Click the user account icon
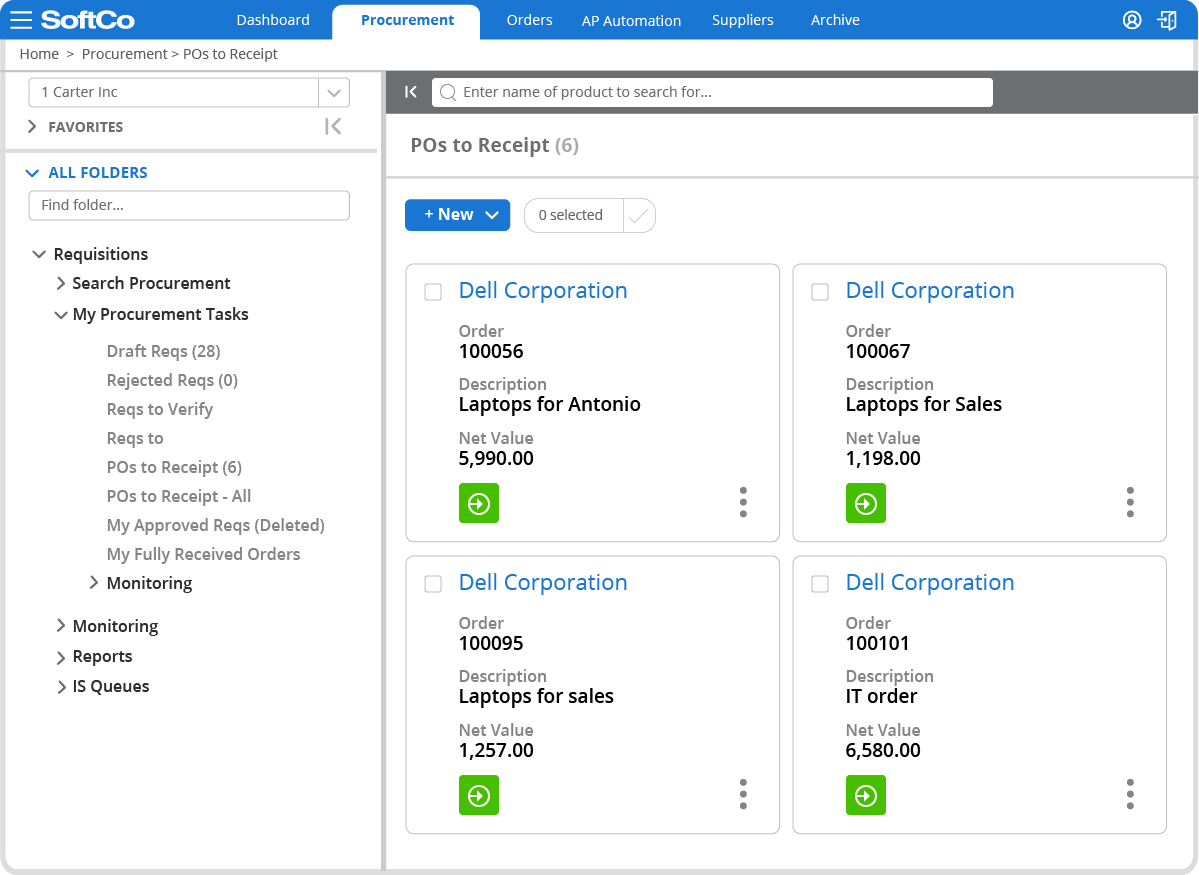The width and height of the screenshot is (1199, 875). tap(1131, 19)
